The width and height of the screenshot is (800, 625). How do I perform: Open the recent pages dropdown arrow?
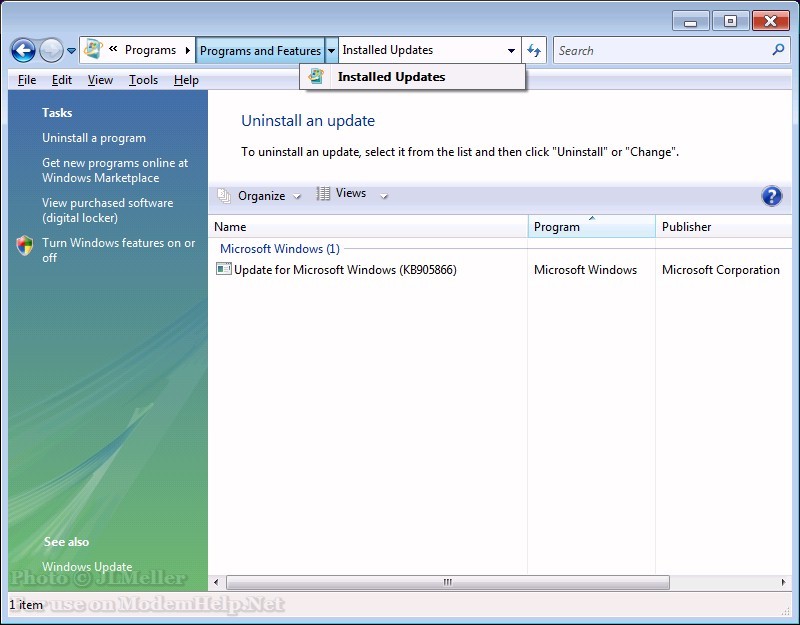[72, 51]
